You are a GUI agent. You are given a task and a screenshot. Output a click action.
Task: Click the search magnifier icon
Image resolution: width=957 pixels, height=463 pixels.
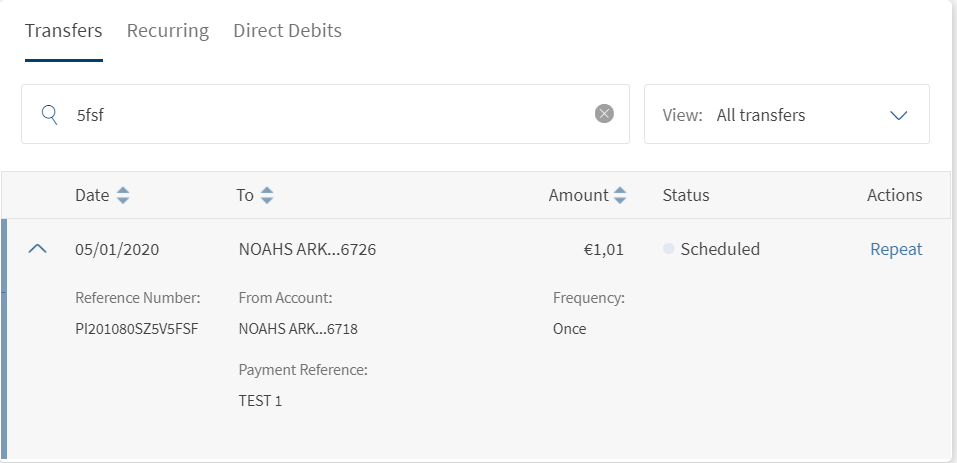(x=49, y=114)
